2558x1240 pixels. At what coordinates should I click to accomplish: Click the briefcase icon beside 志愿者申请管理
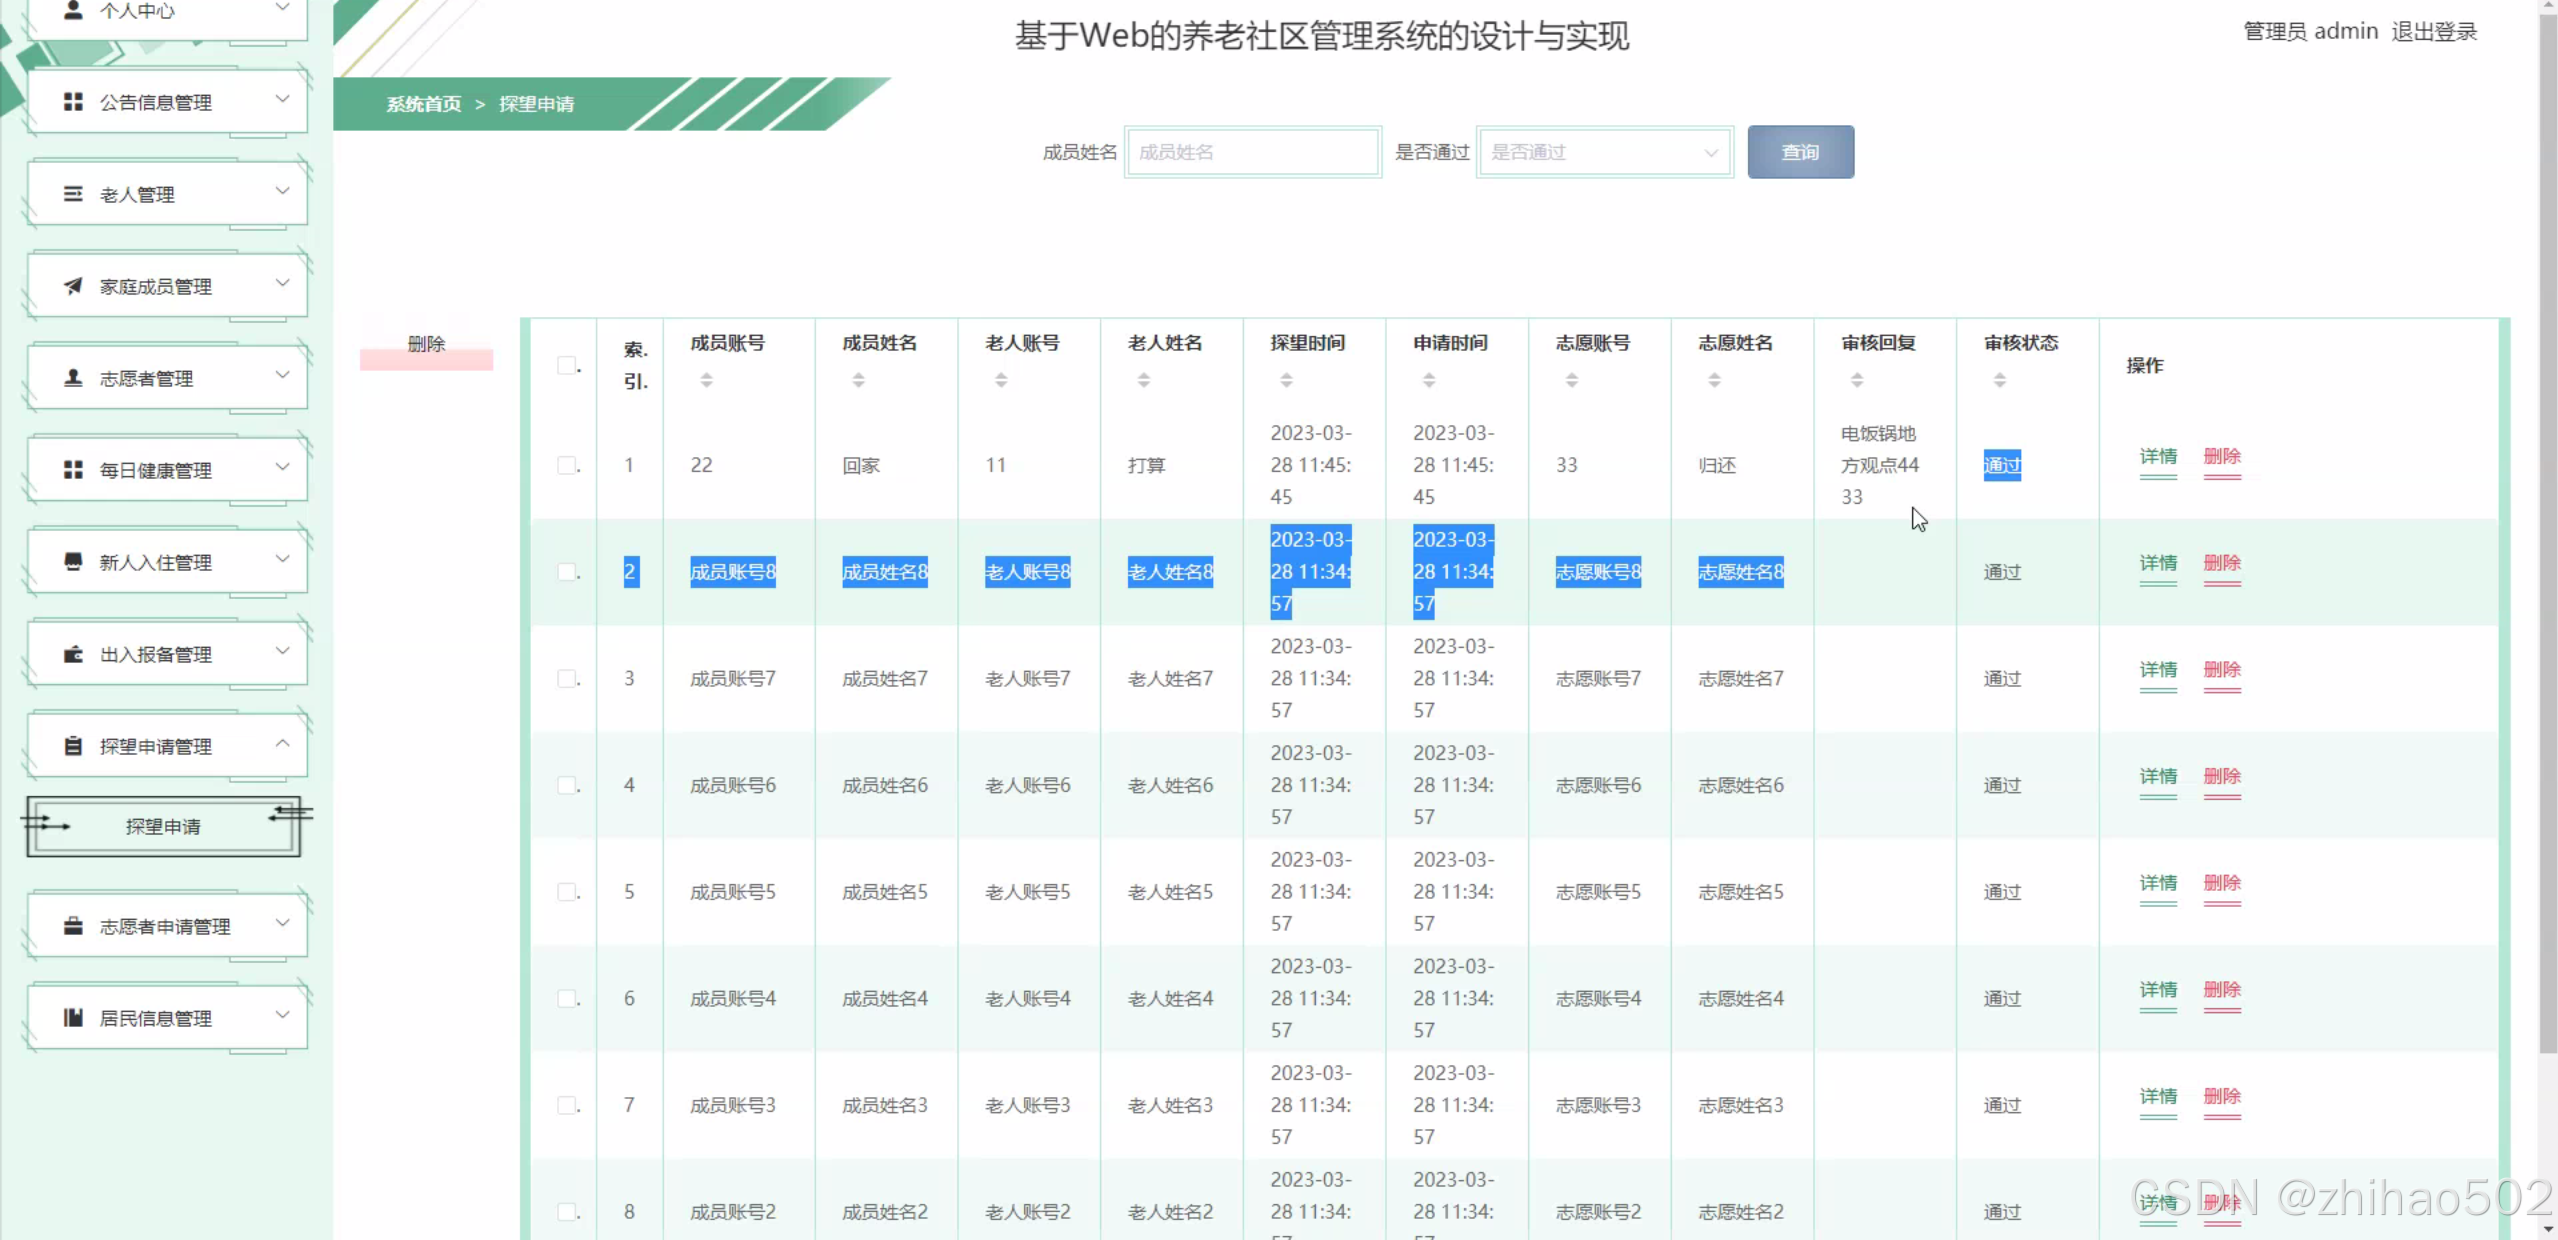[73, 926]
